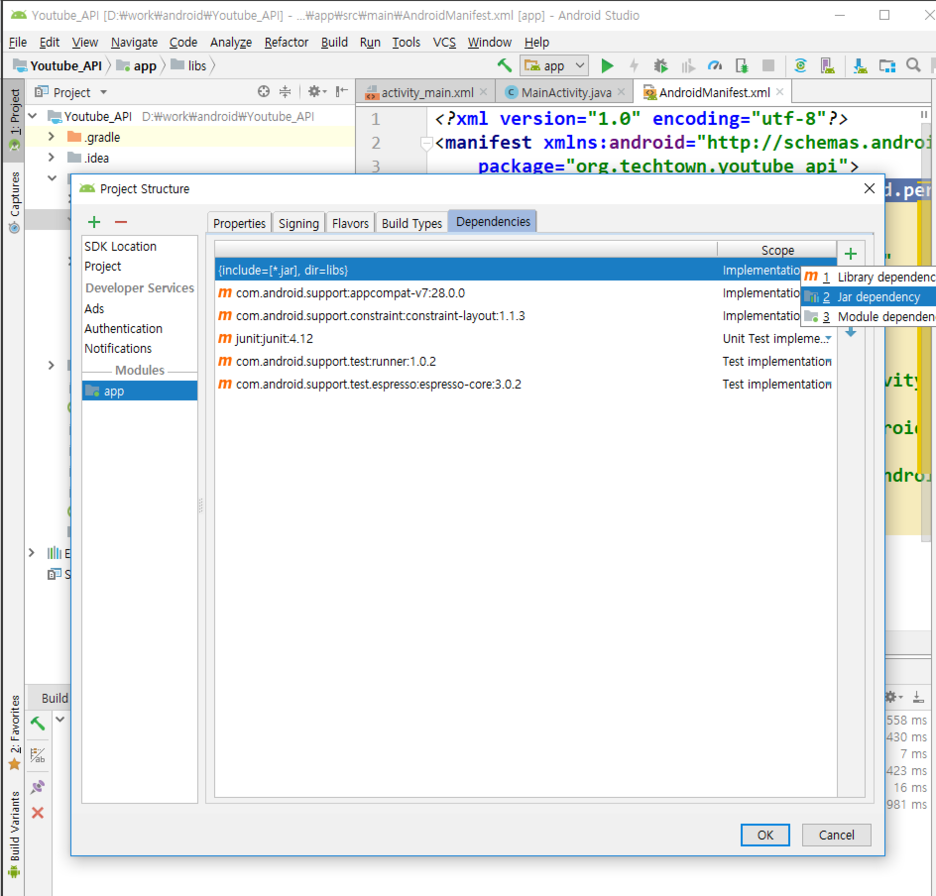Click the Make Project hammer icon
The image size is (936, 896).
[x=504, y=65]
